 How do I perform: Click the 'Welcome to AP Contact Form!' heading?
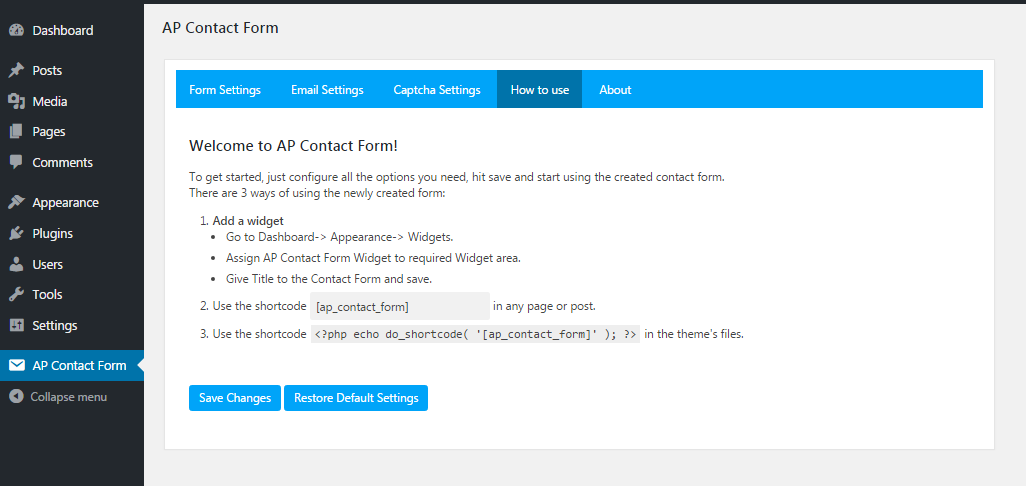293,145
